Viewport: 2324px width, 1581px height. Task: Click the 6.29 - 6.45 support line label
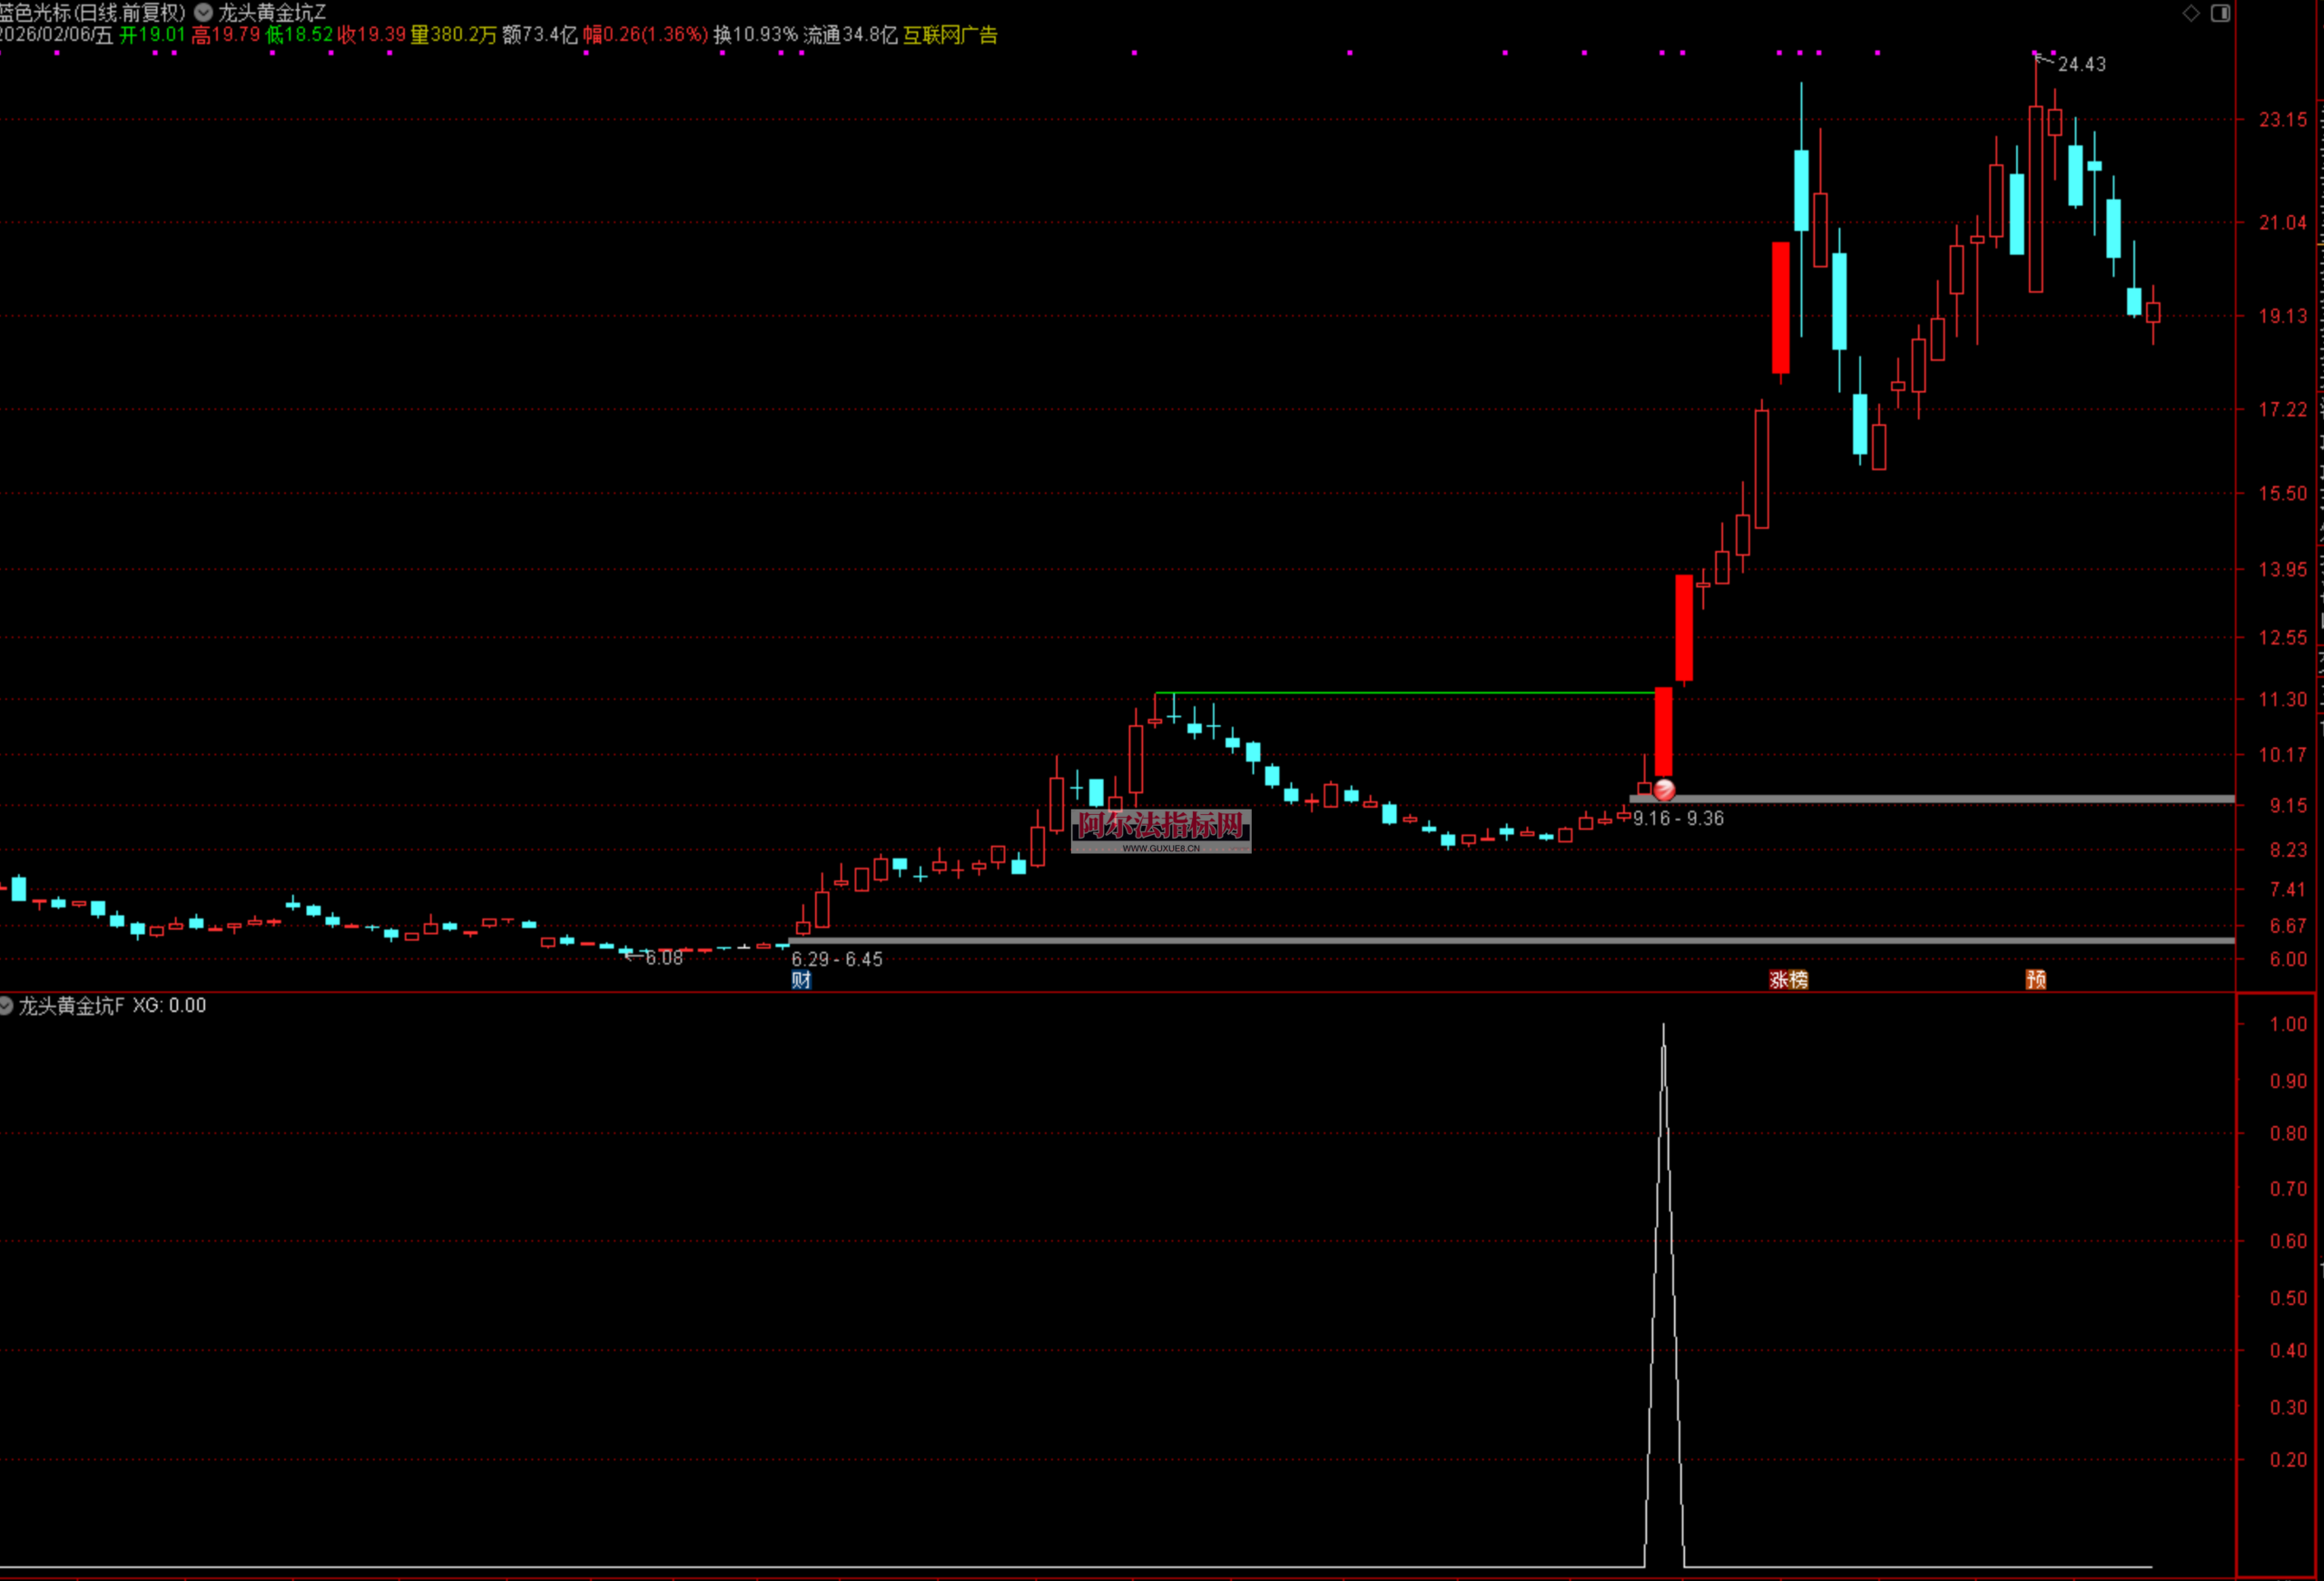(x=837, y=959)
